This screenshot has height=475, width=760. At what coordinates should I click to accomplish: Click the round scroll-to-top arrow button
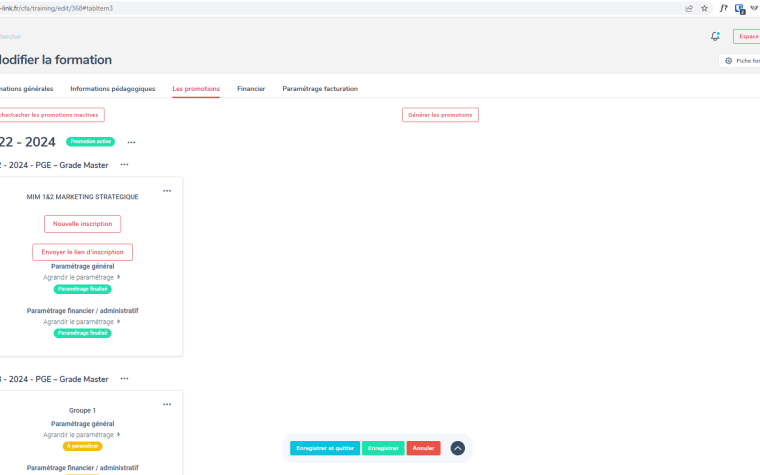(x=457, y=448)
